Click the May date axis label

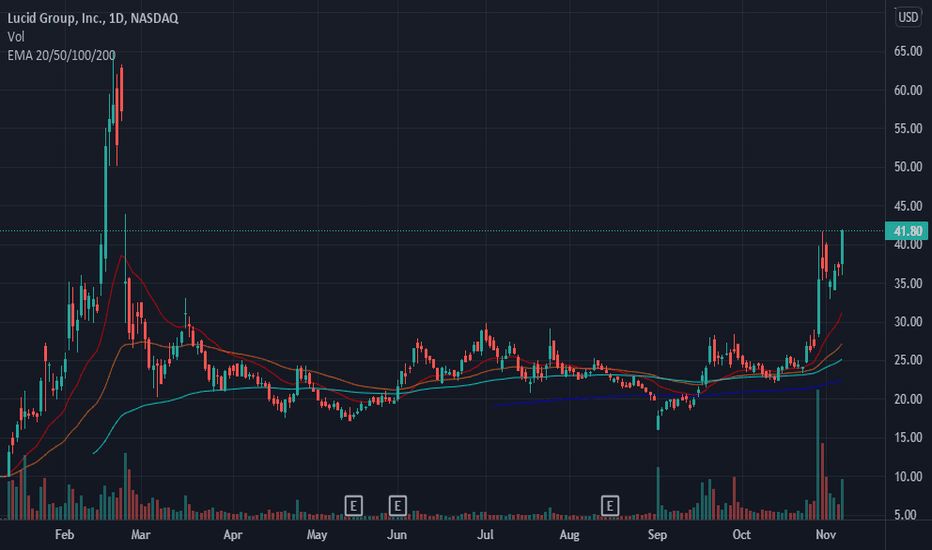(x=317, y=535)
